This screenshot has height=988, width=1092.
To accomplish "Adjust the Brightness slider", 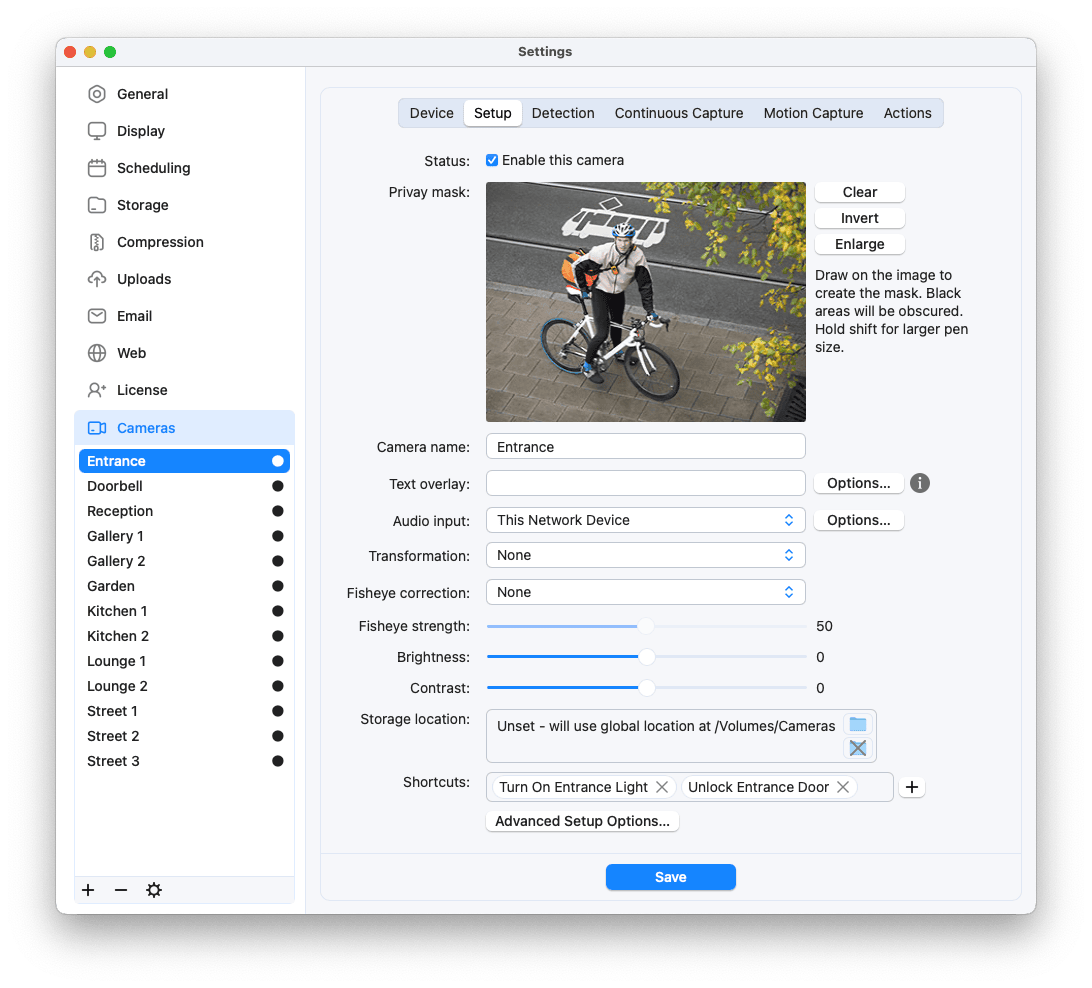I will click(x=646, y=657).
